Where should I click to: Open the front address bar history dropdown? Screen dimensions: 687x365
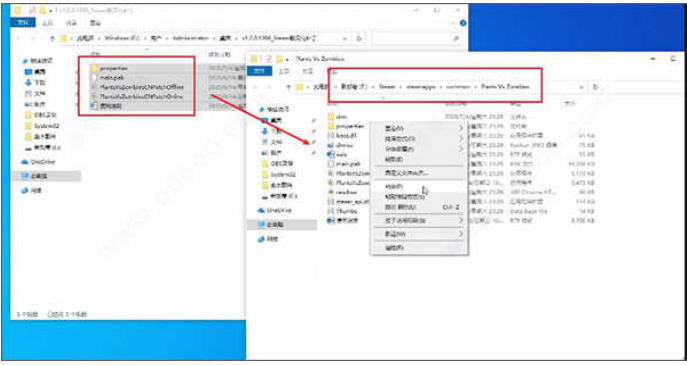pyautogui.click(x=581, y=87)
